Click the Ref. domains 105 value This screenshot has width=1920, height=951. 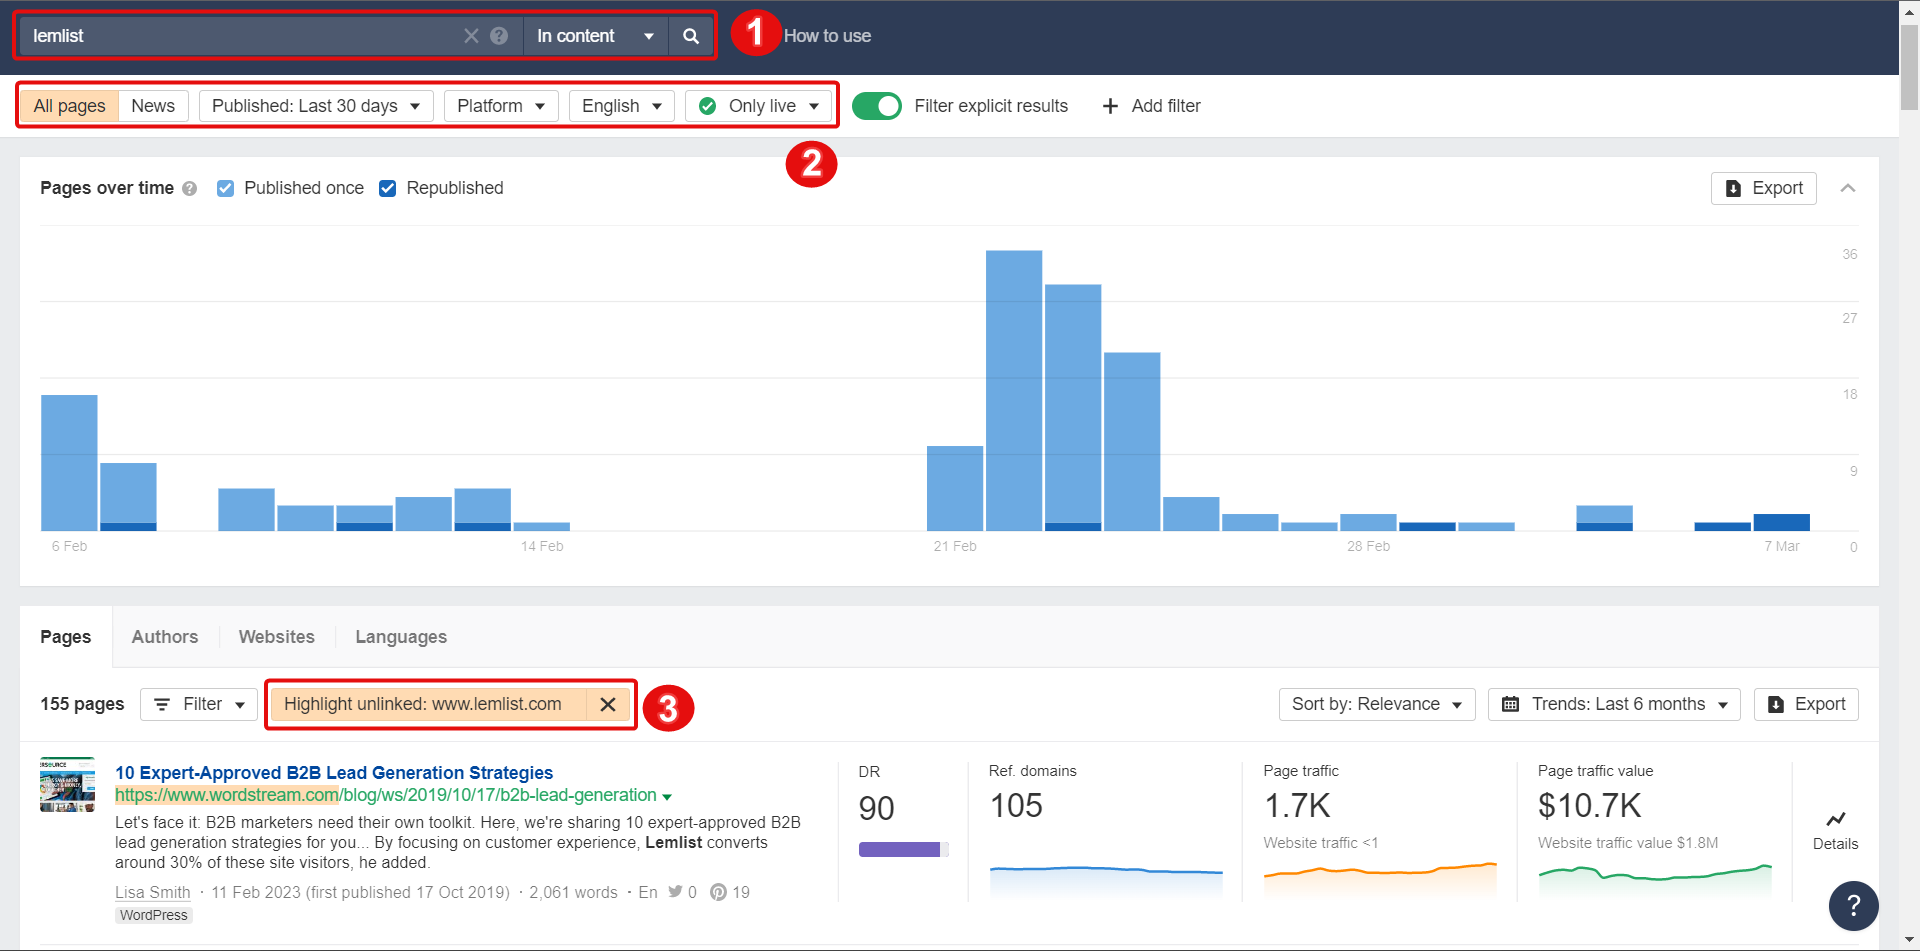click(x=1016, y=806)
